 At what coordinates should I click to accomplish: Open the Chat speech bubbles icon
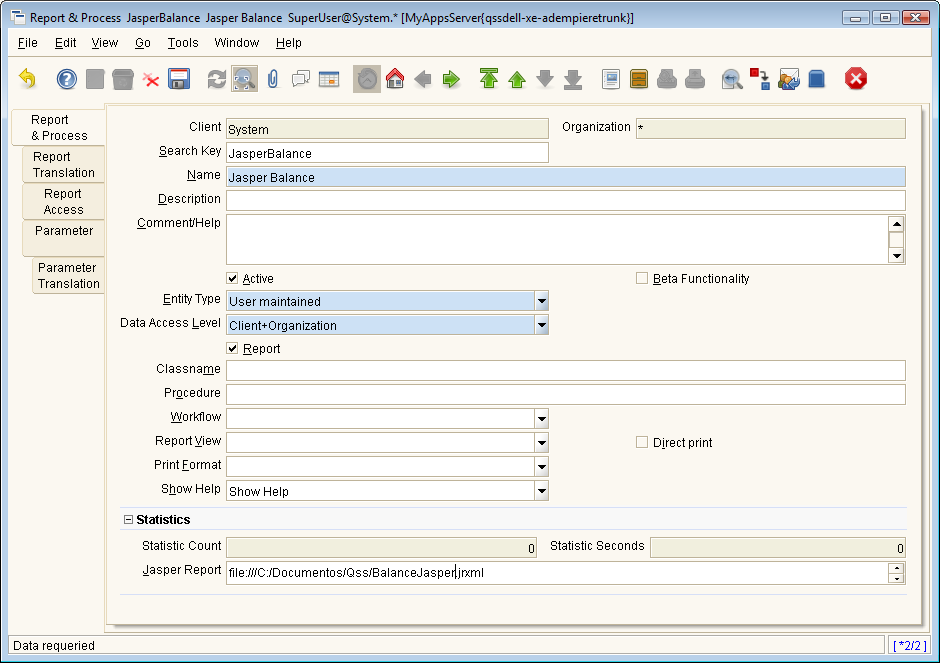click(x=301, y=79)
